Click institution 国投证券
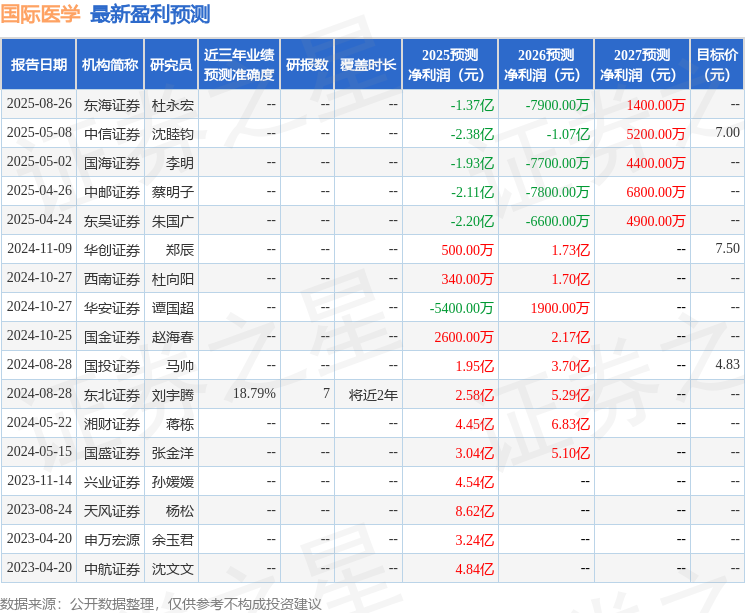745x613 pixels. click(x=112, y=366)
